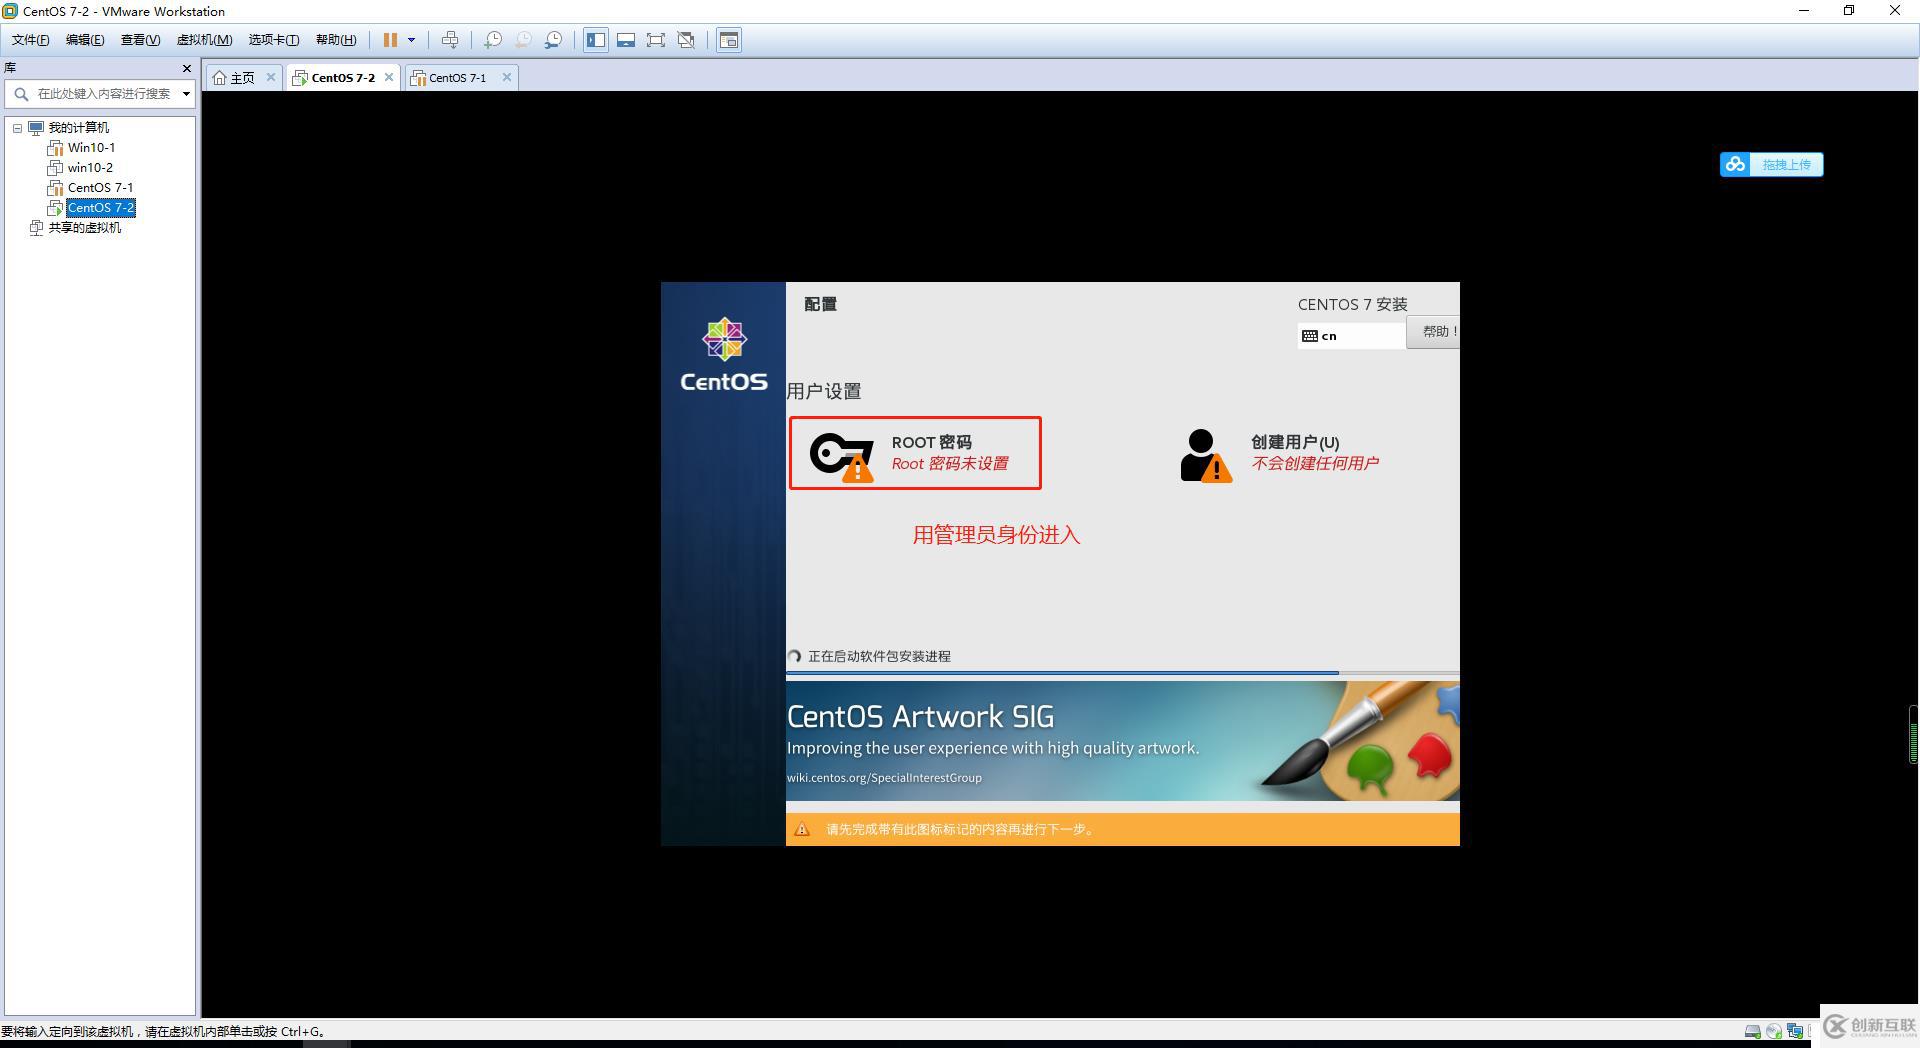Viewport: 1920px width, 1048px height.
Task: Click the VMware app icon in title bar
Action: 11,11
